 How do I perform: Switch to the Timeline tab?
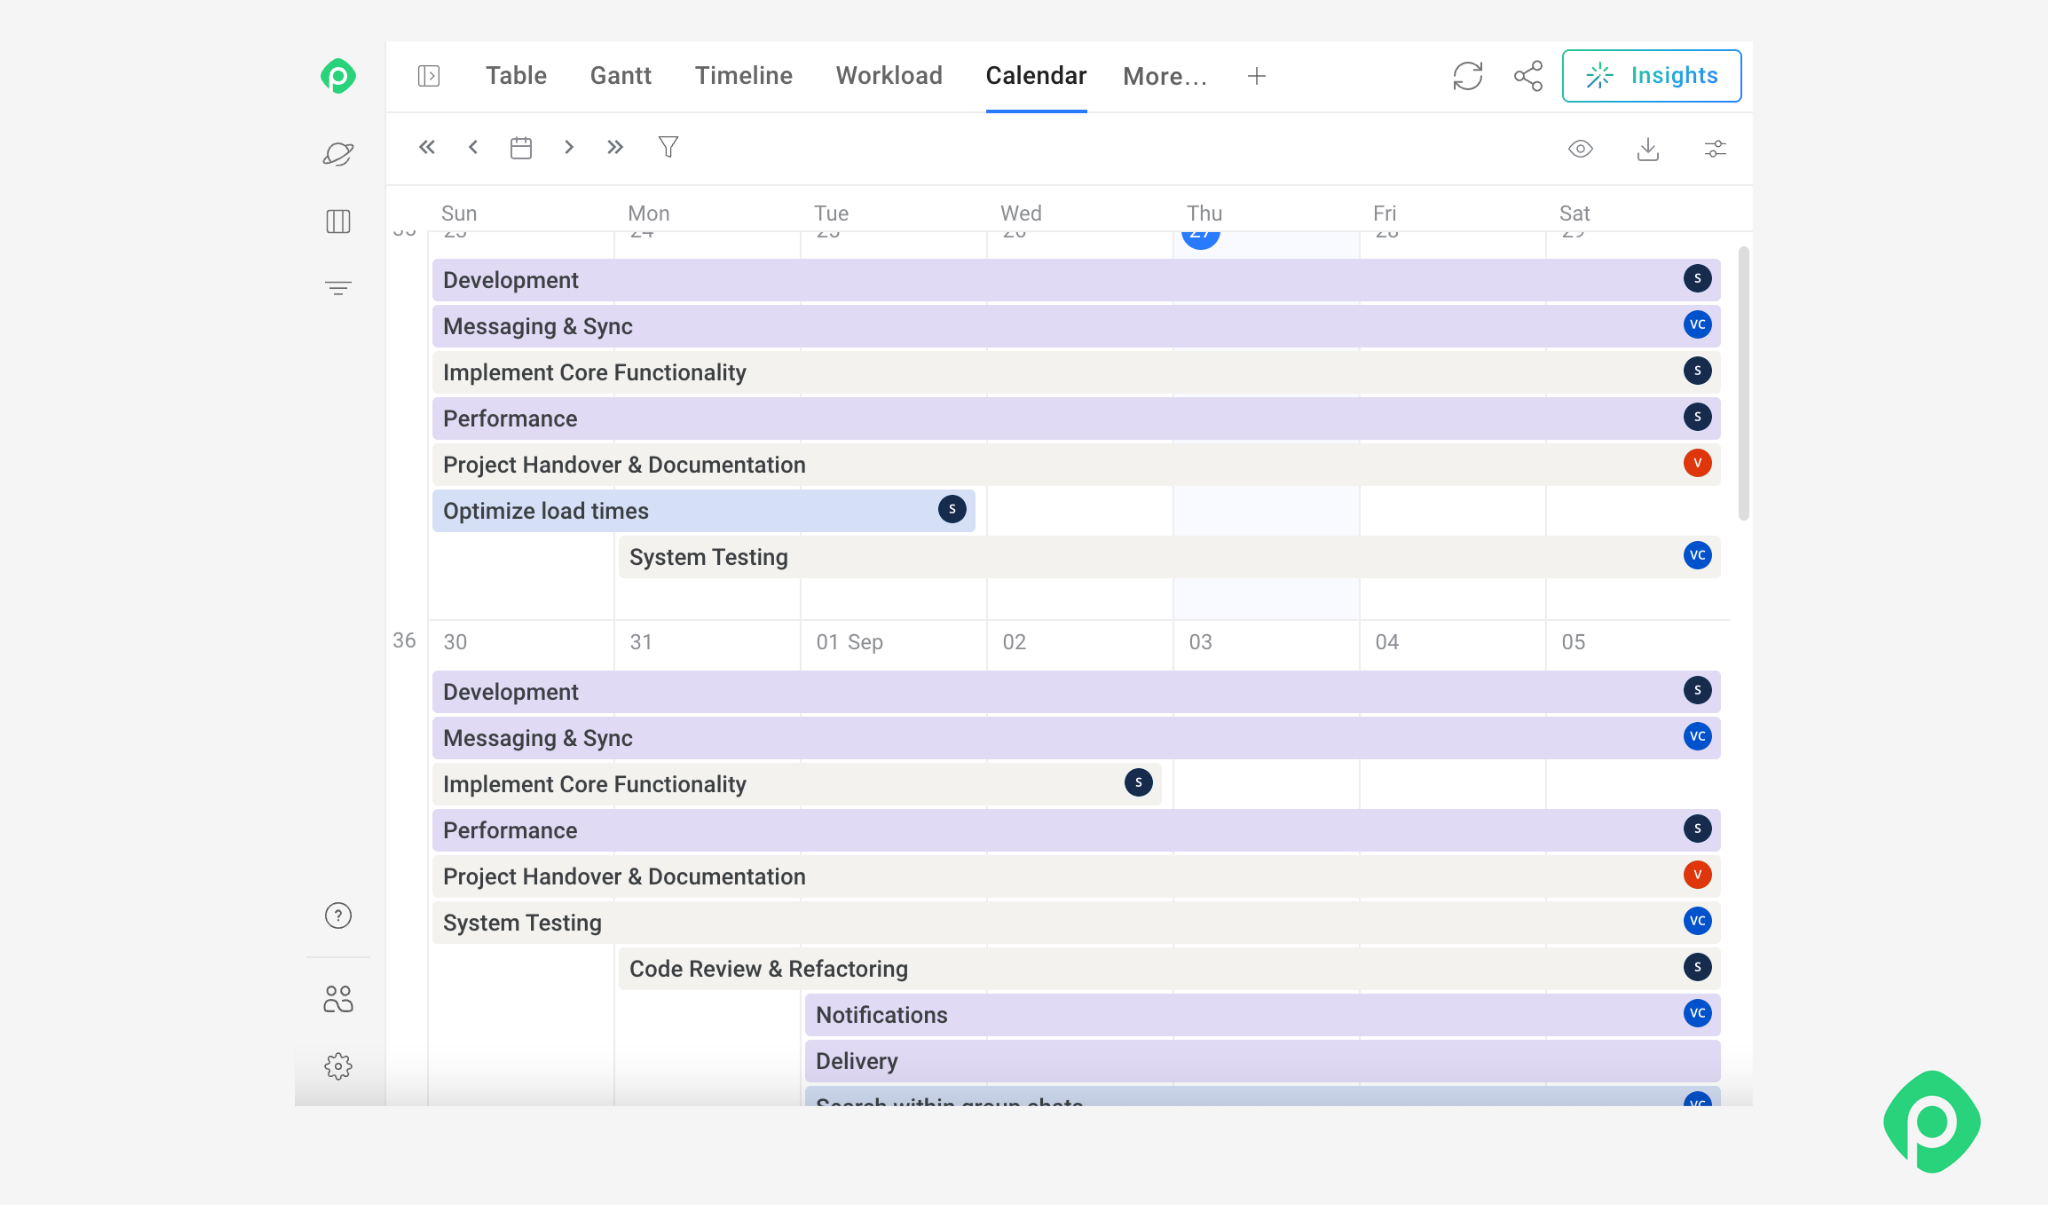(744, 76)
